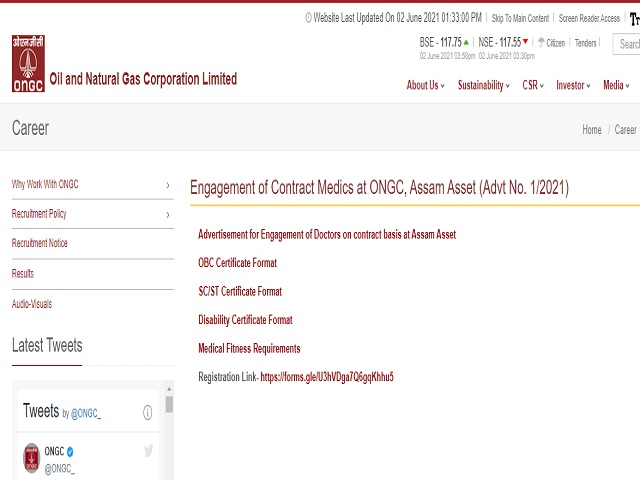Expand the About Us menu
Viewport: 640px width, 480px height.
pyautogui.click(x=425, y=85)
